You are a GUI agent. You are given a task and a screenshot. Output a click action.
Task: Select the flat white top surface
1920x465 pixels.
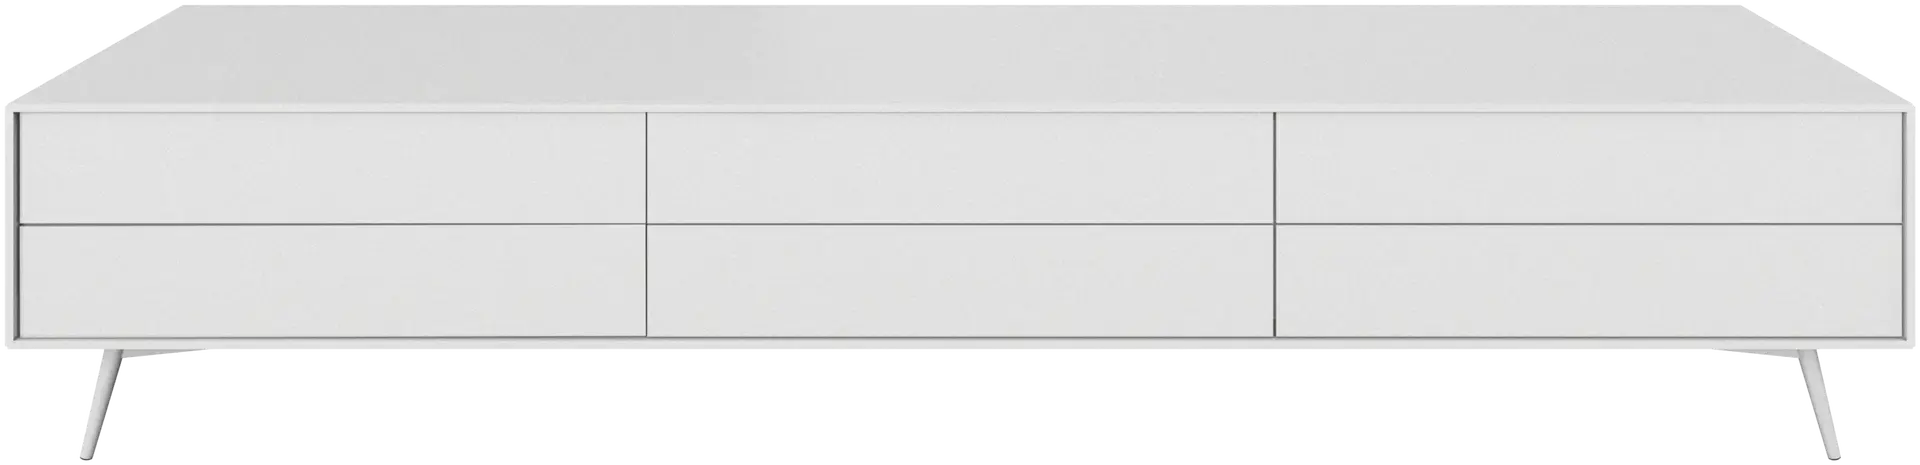[960, 52]
